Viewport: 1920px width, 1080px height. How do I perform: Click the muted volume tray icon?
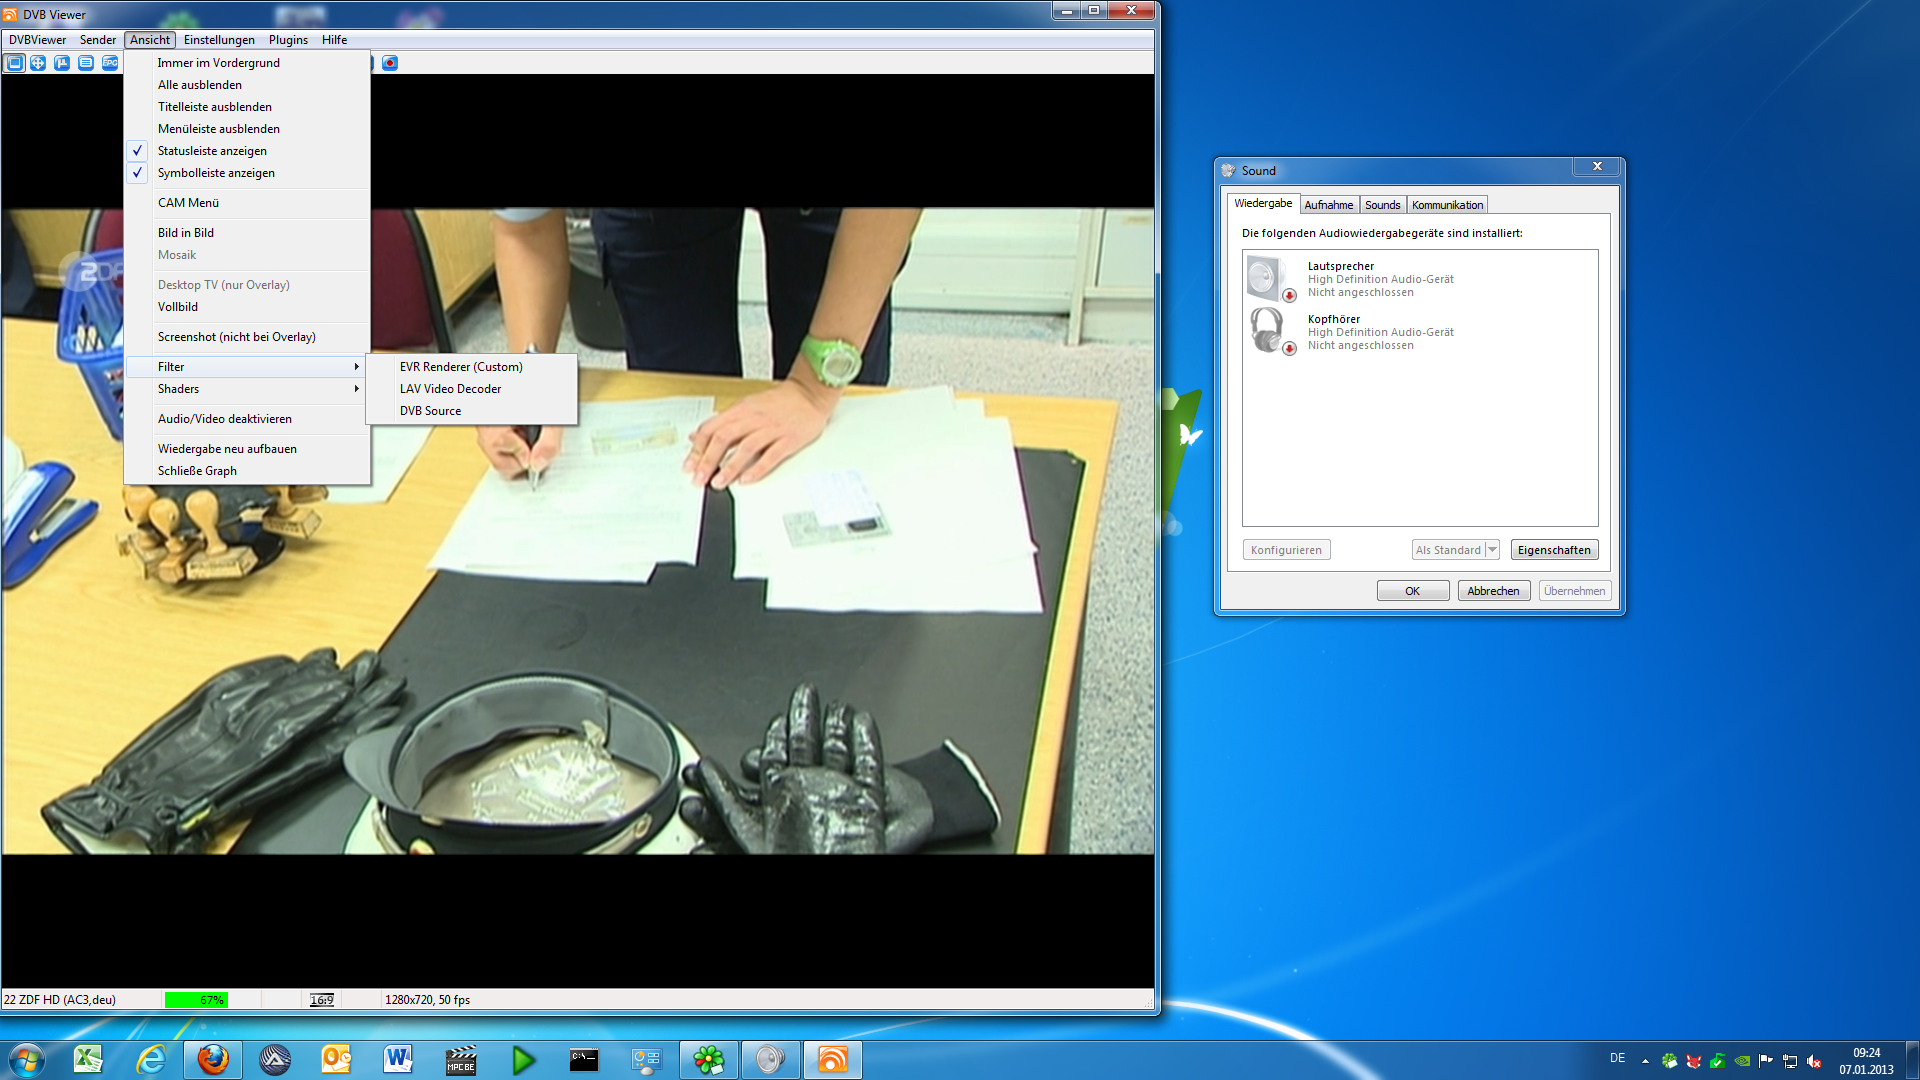(x=1814, y=1062)
